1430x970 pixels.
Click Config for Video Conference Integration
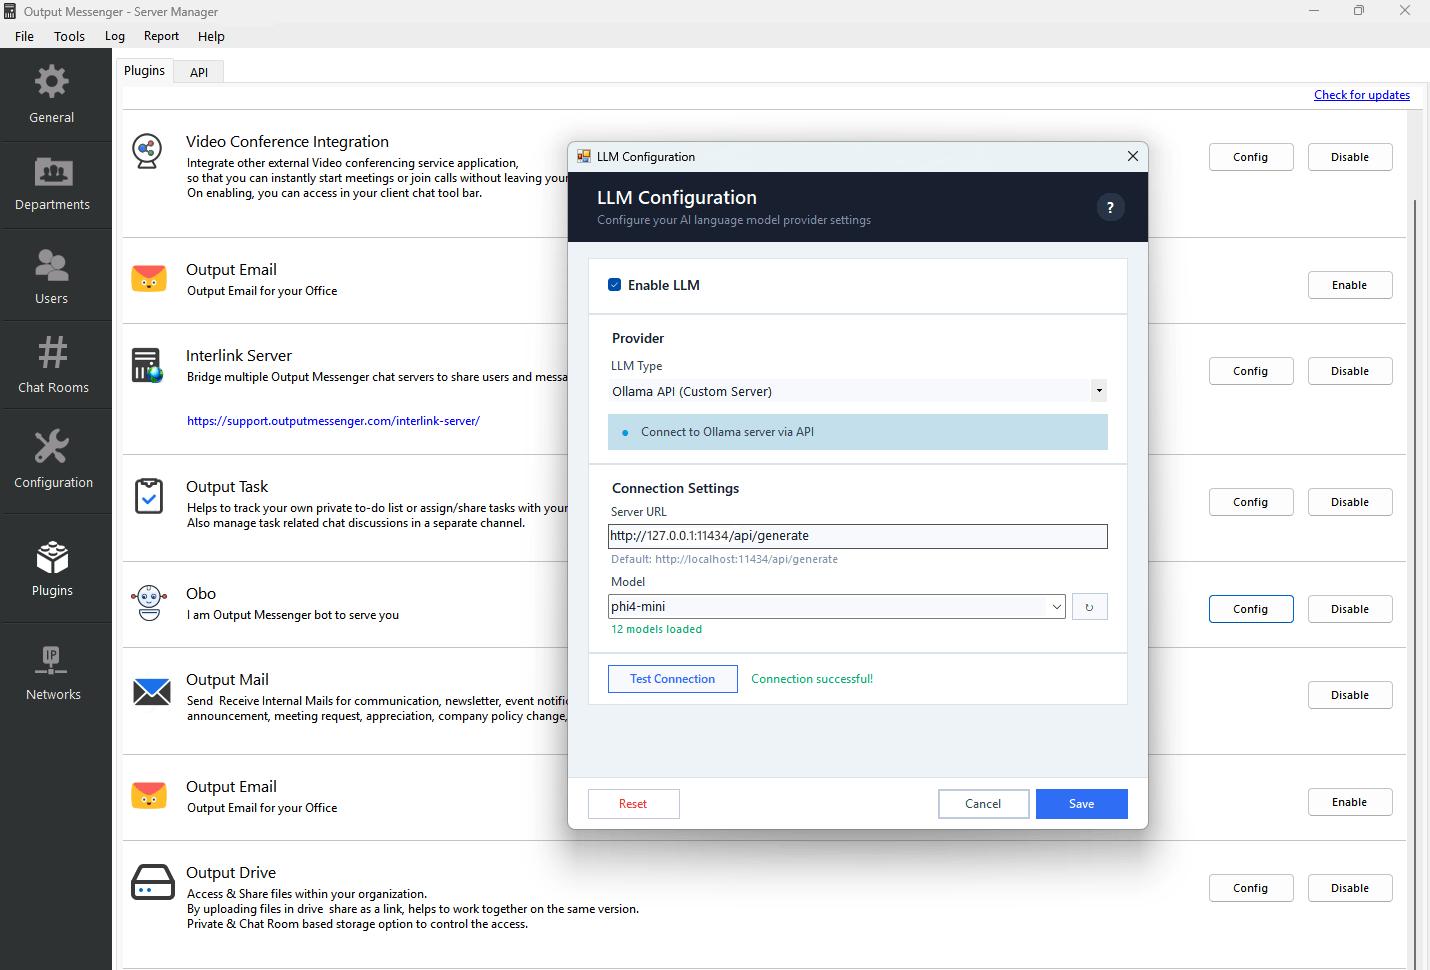pos(1250,157)
